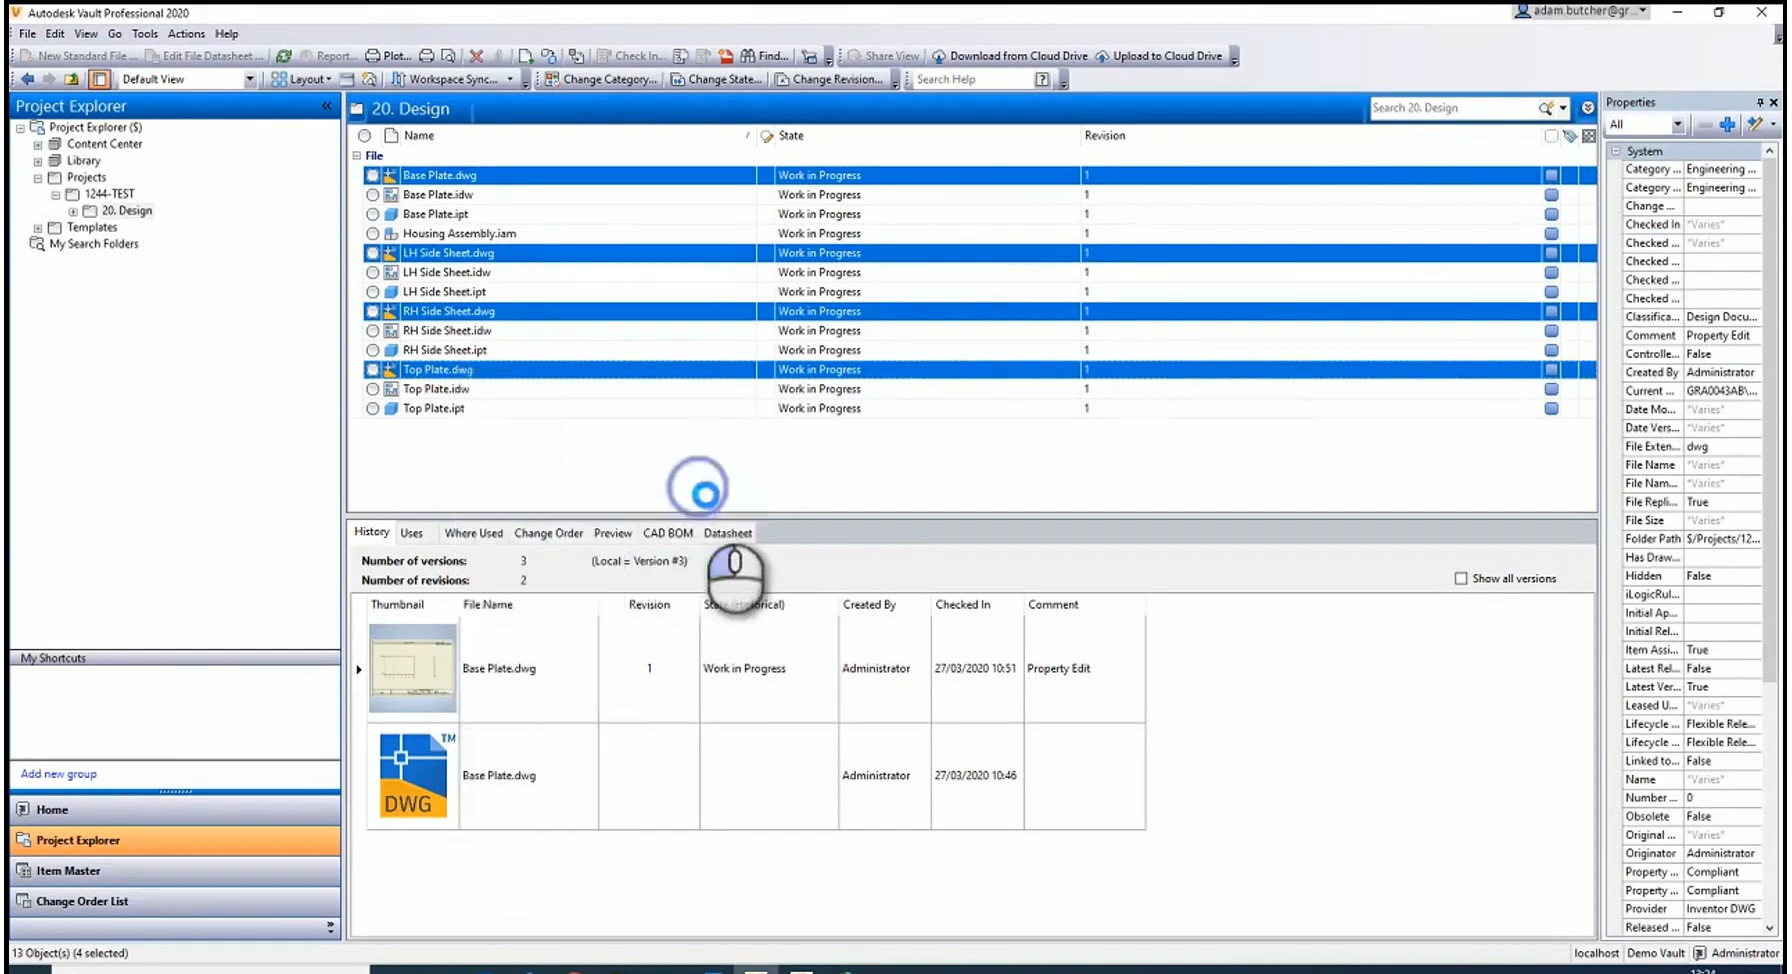1792x974 pixels.
Task: Sort by the Revision column header
Action: coord(1105,136)
